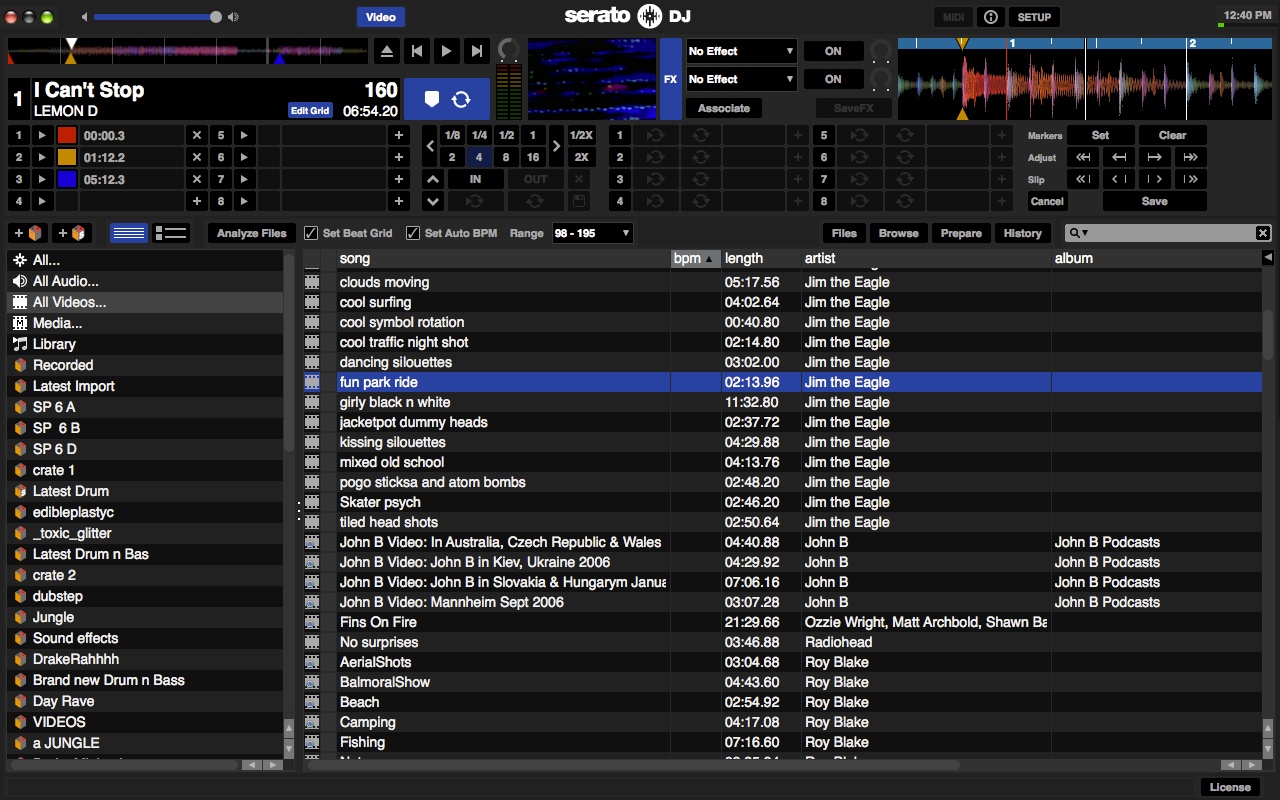Open the History panel tab
This screenshot has width=1280, height=800.
(x=1023, y=233)
